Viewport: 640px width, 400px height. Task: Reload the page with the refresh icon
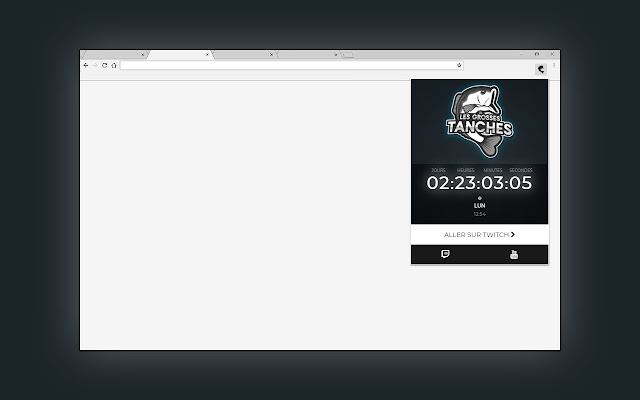(x=104, y=65)
